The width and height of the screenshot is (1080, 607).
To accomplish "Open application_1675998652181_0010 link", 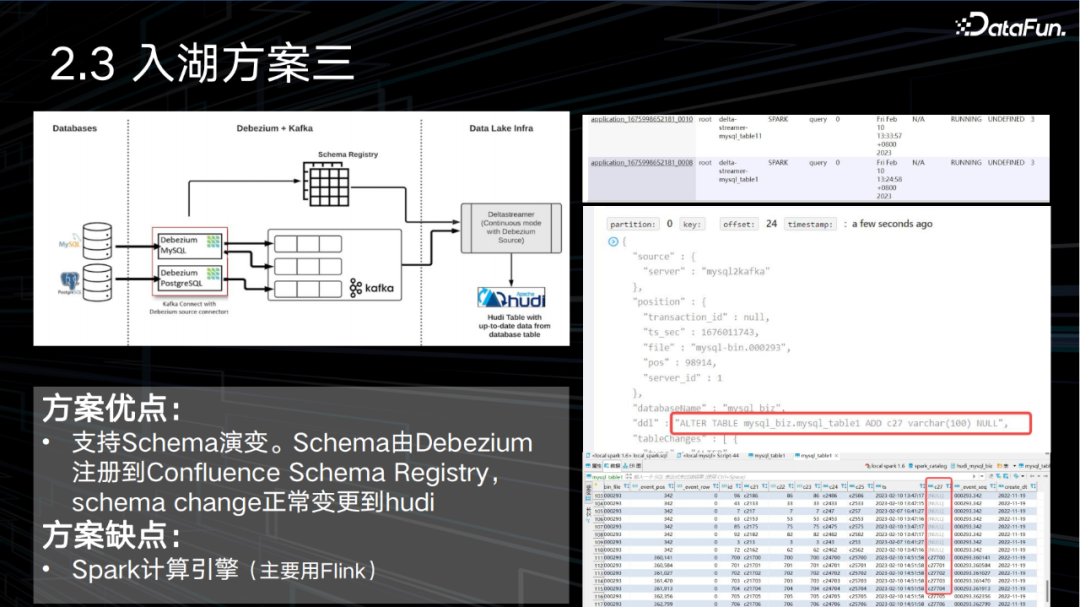I will pos(640,119).
